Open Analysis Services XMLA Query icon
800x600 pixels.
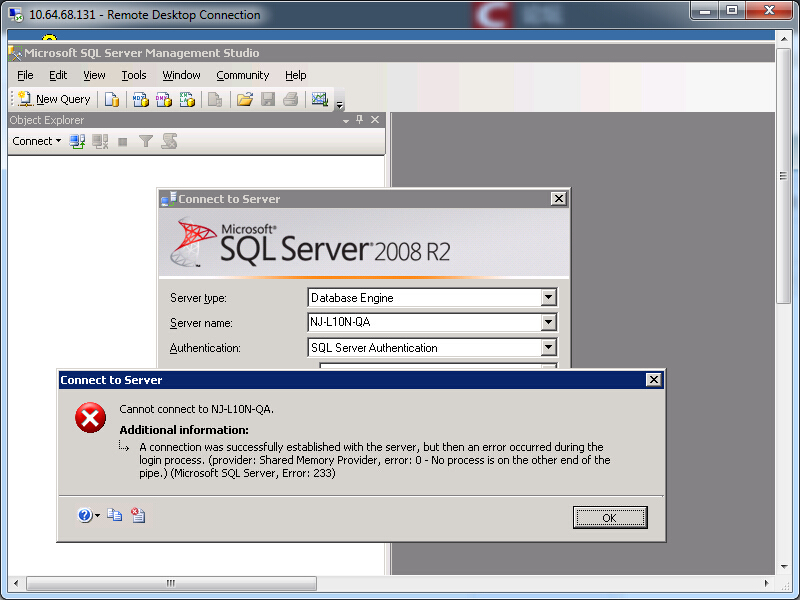pos(187,99)
